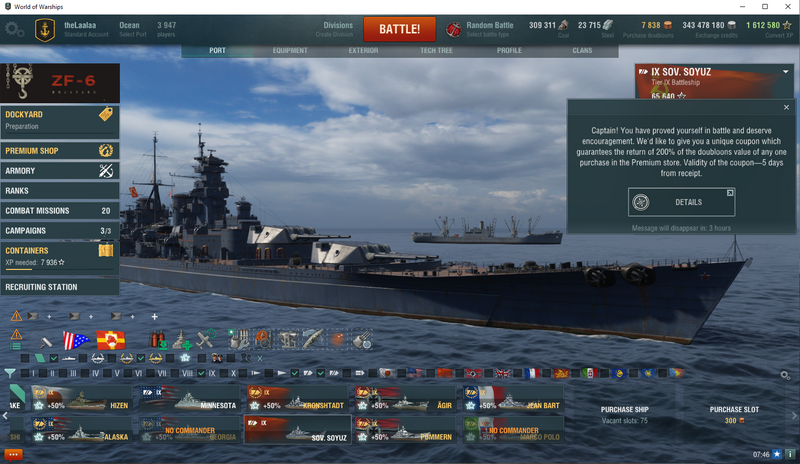Open Purchase doubloons via doubloon icon

click(x=667, y=25)
